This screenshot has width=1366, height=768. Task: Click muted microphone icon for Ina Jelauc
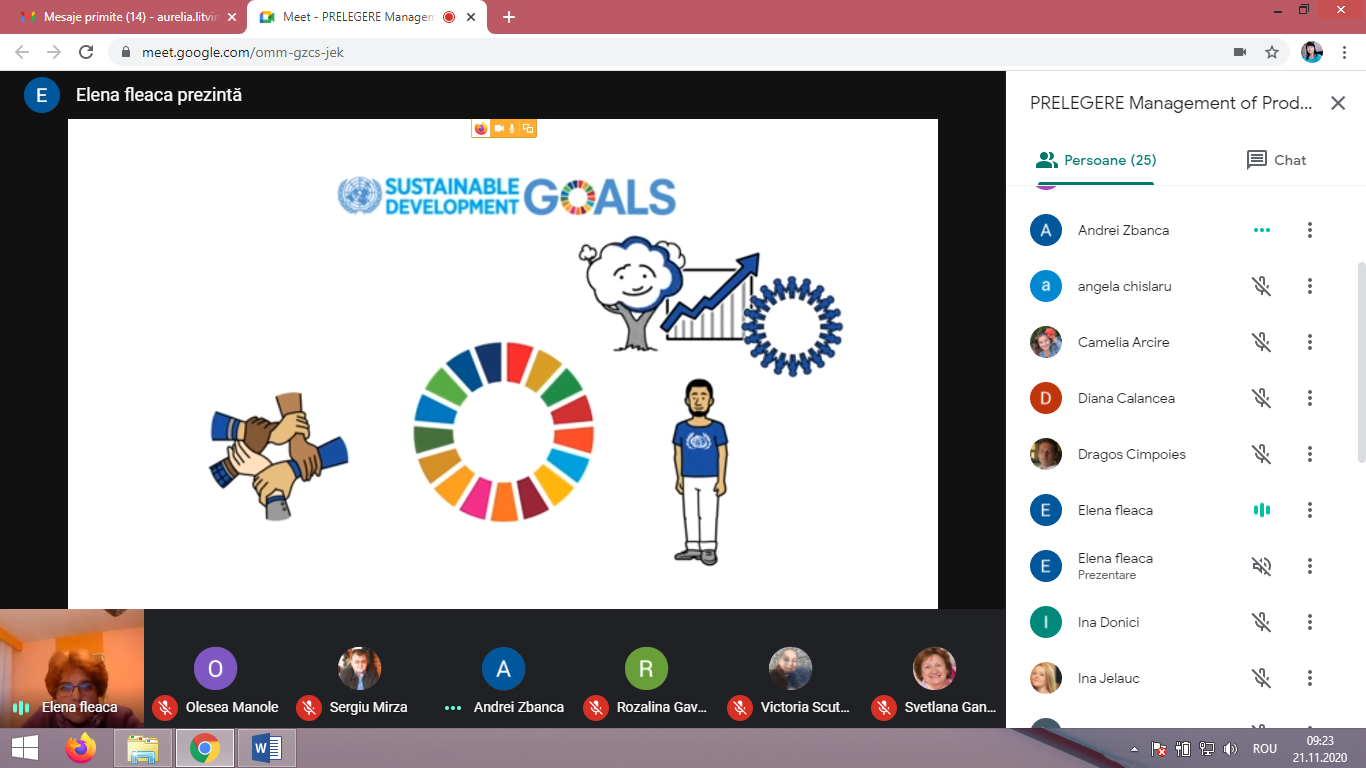pos(1262,678)
